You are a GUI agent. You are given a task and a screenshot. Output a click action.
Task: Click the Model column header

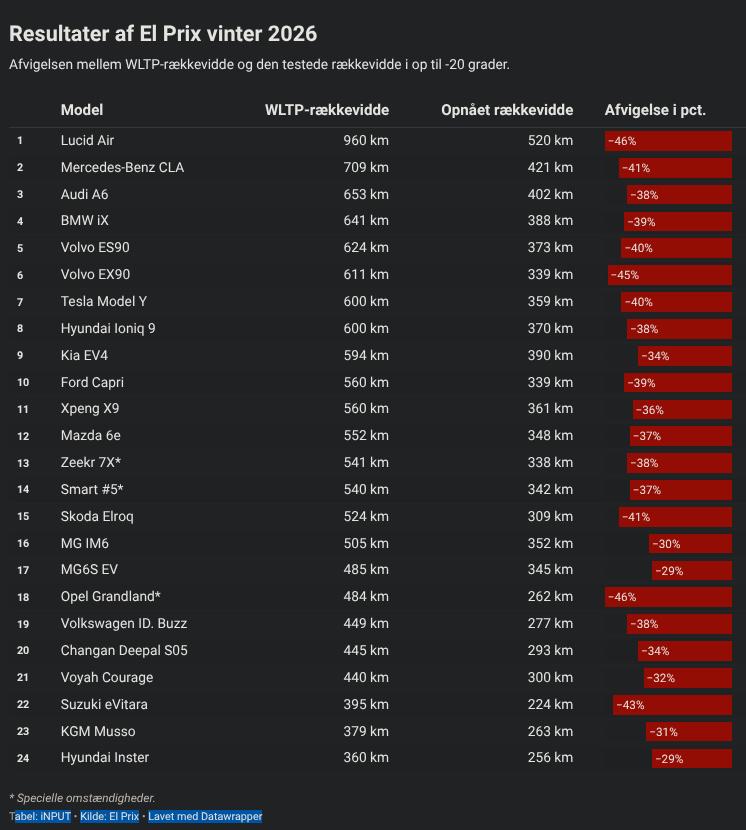click(x=82, y=110)
